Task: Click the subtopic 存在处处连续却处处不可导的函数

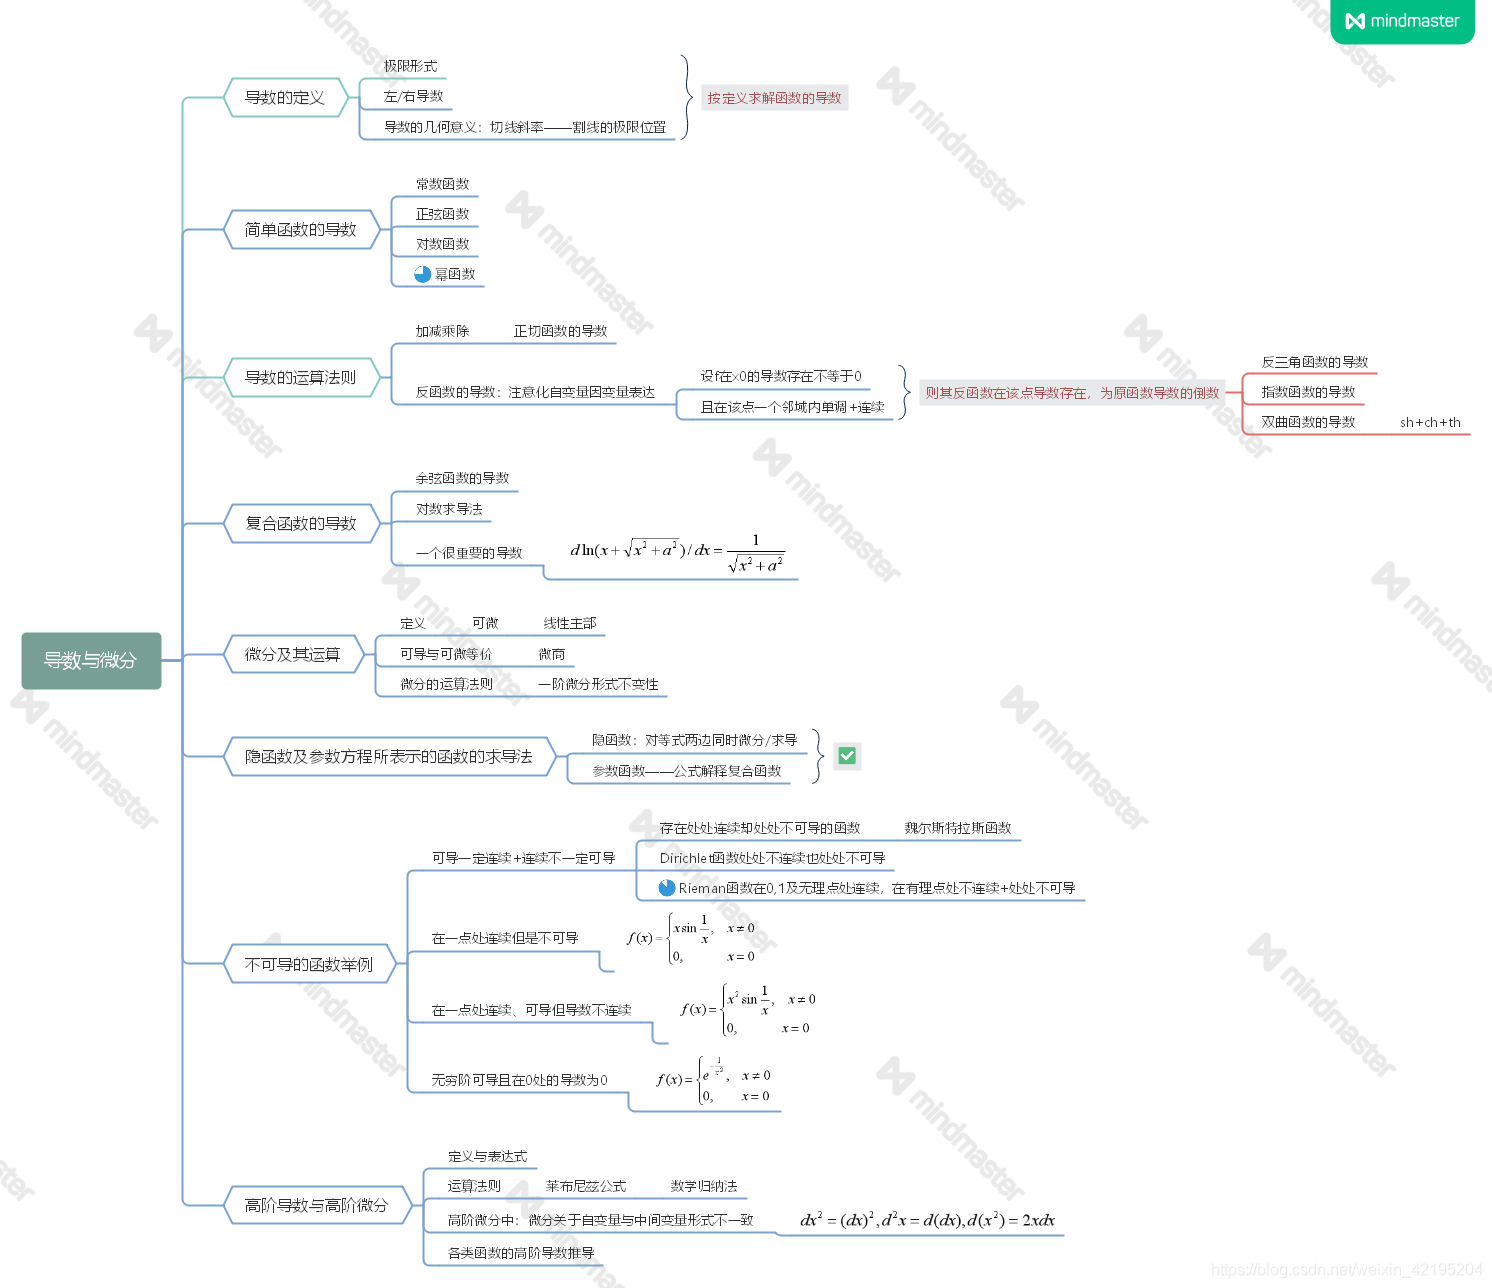Action: coord(760,828)
